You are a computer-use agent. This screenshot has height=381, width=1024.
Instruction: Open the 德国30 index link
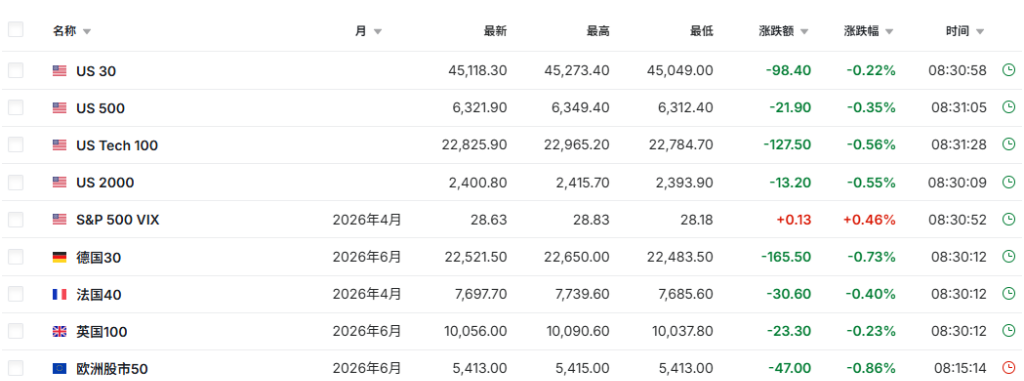point(99,257)
